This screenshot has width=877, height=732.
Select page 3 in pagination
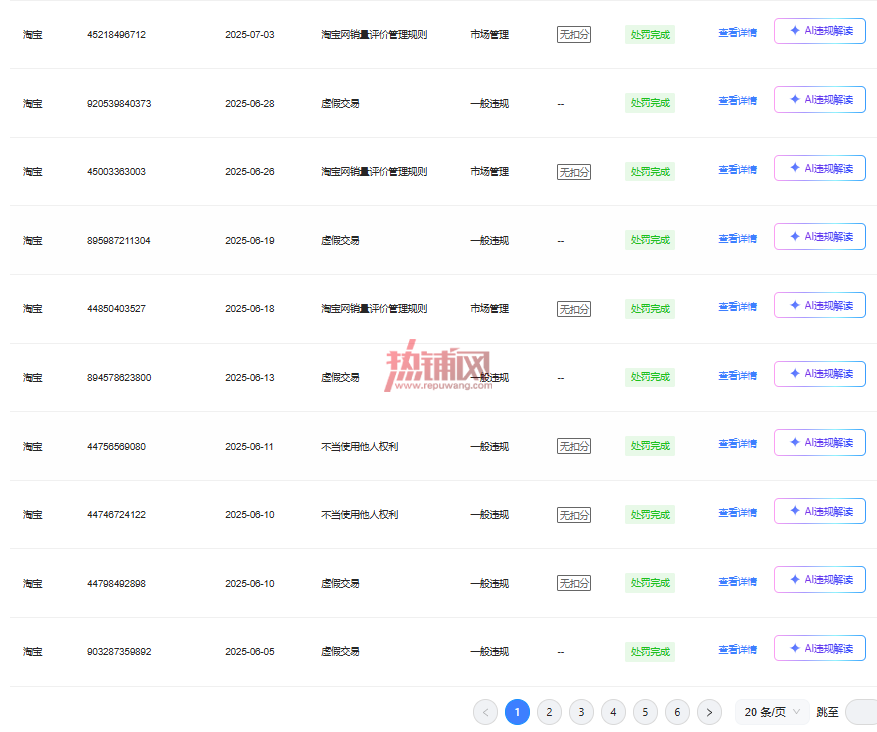pos(581,712)
